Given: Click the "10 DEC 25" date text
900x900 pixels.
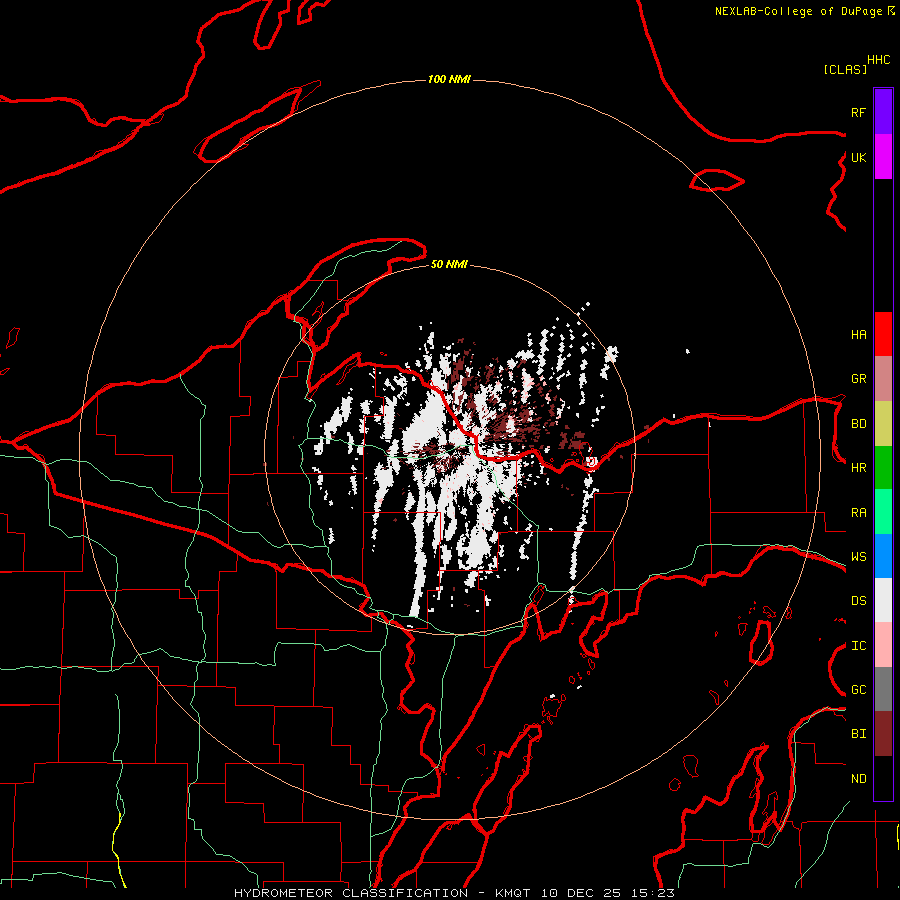Looking at the screenshot, I should point(581,893).
